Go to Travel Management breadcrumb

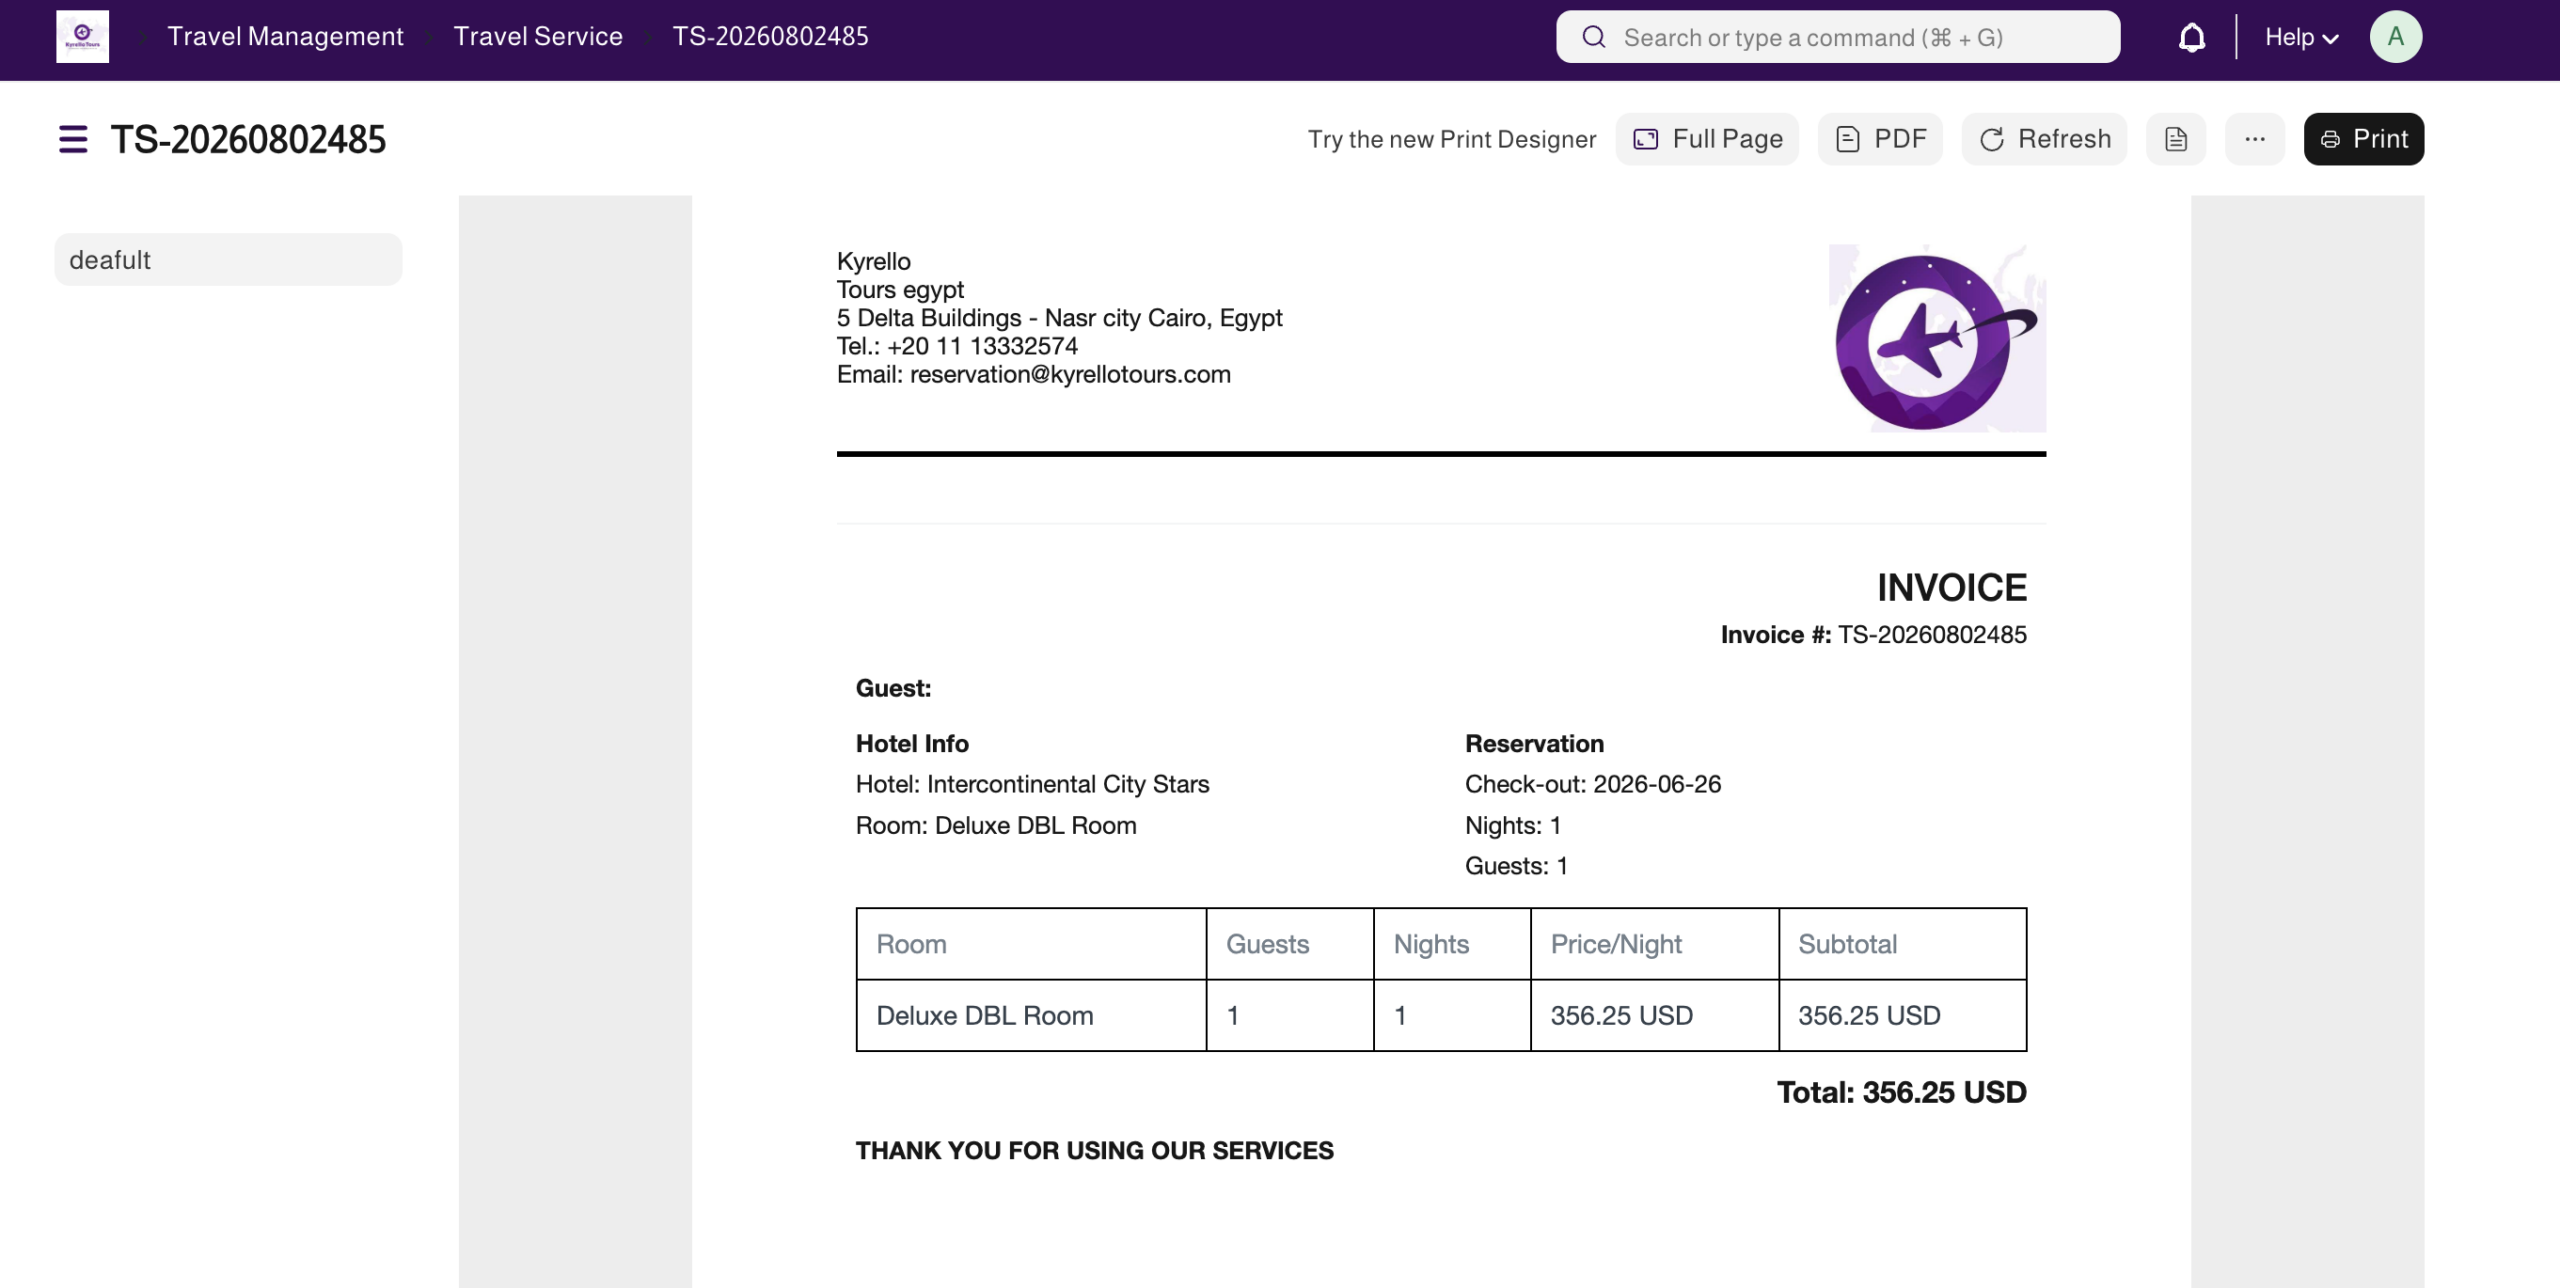(x=285, y=37)
